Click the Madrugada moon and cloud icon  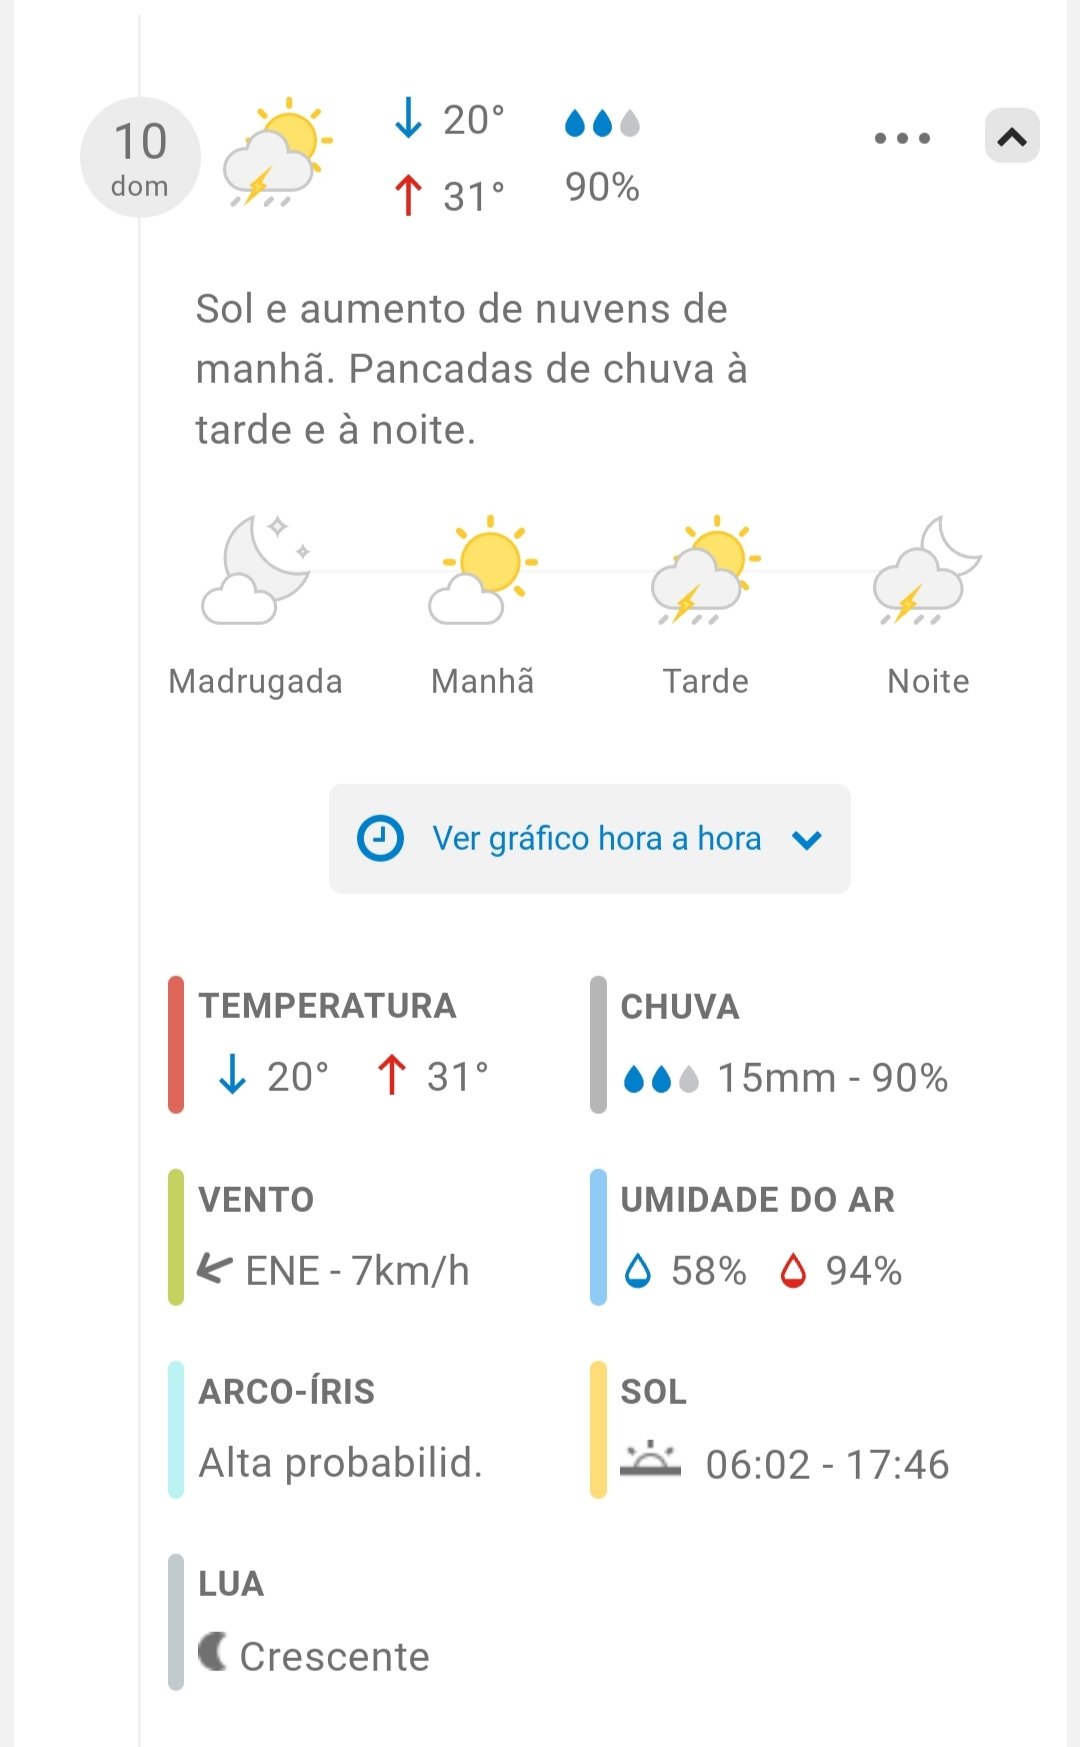256,571
